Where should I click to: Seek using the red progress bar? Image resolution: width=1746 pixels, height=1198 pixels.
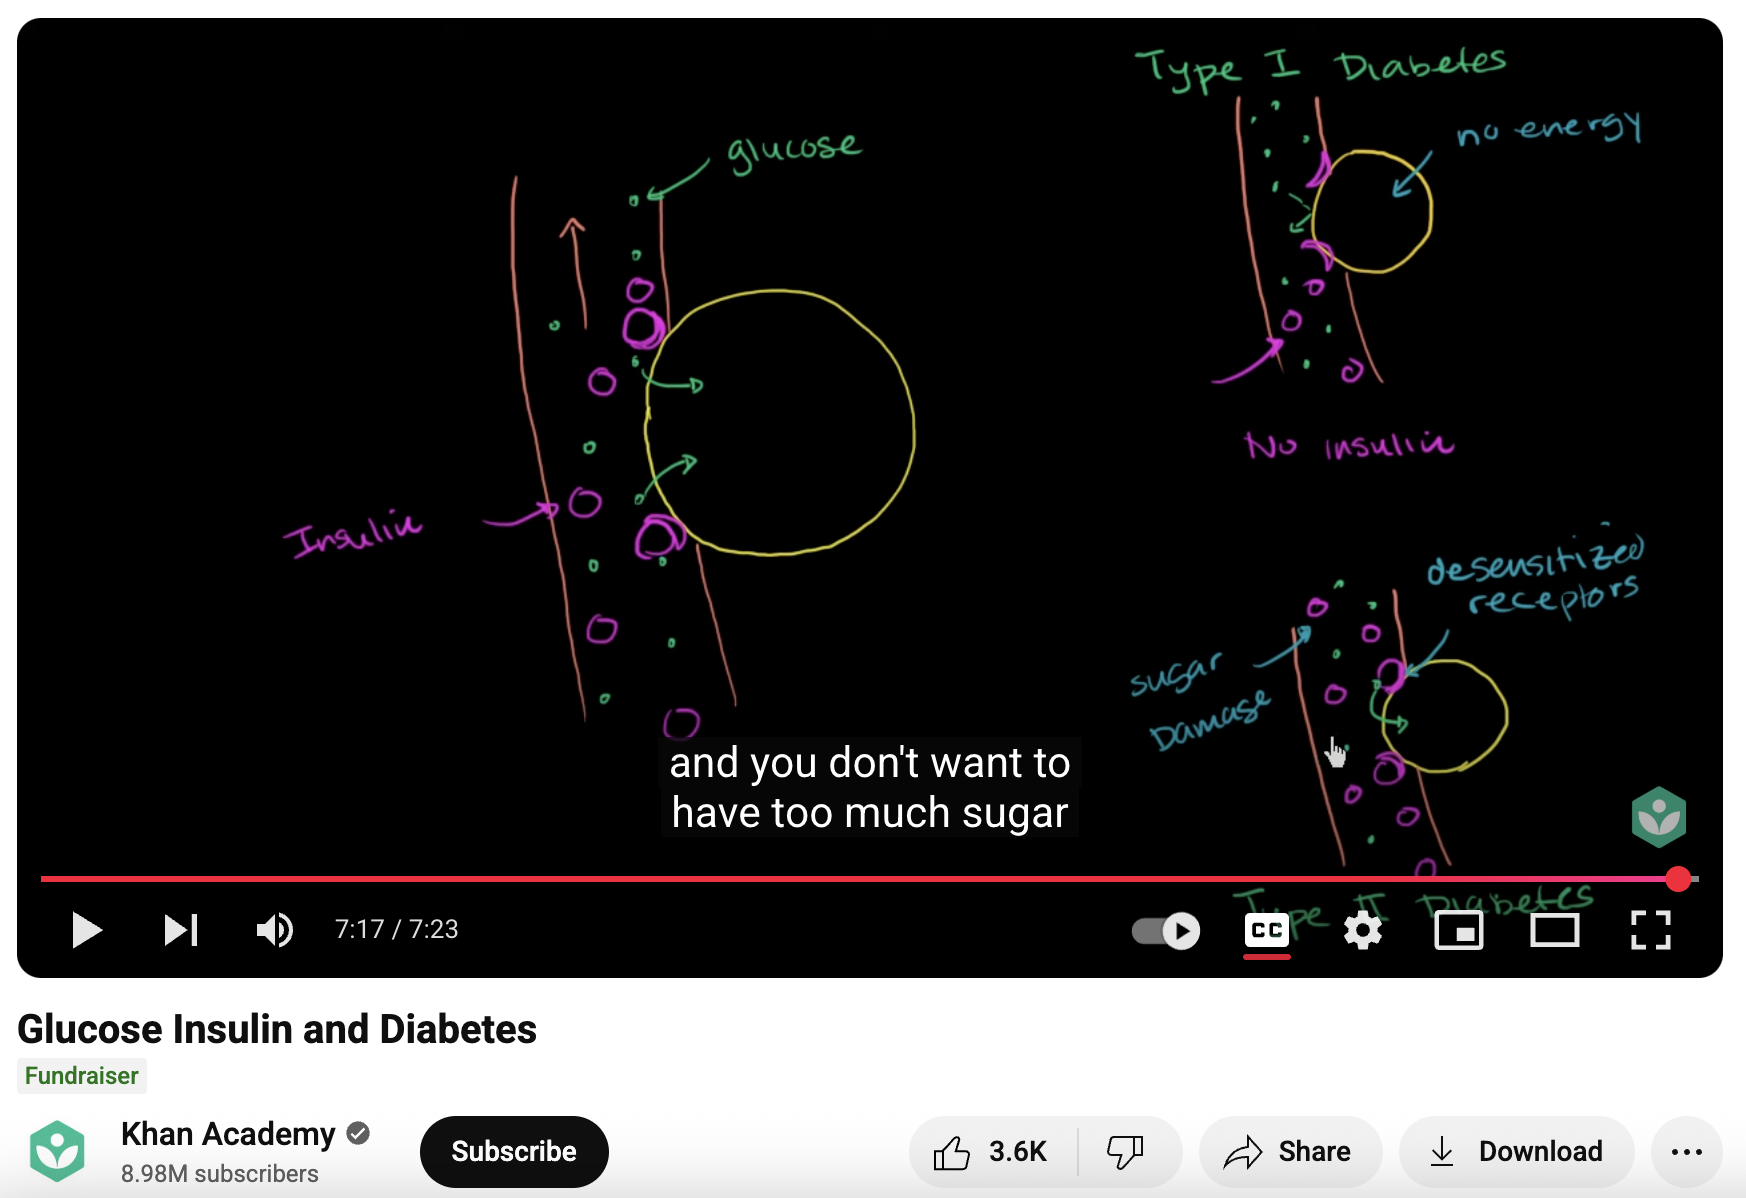click(860, 878)
